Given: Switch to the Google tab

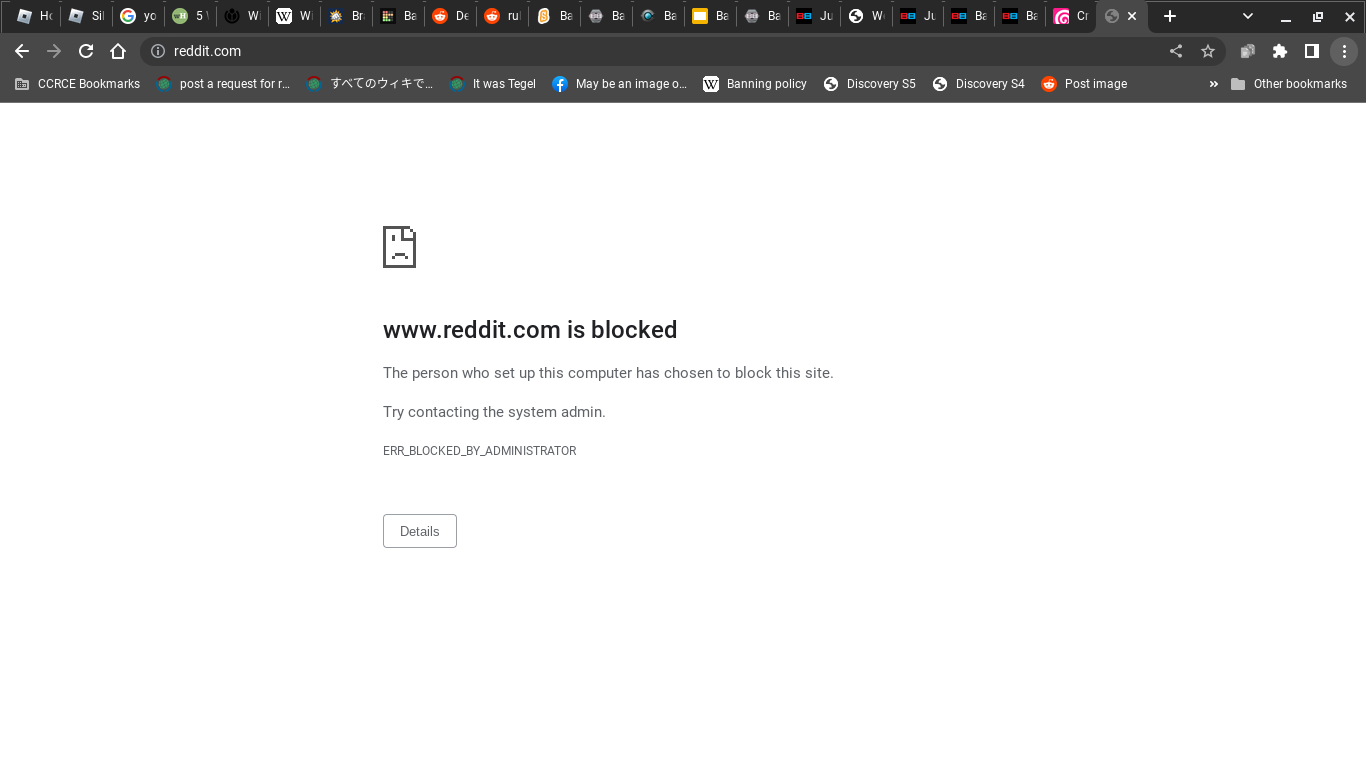Looking at the screenshot, I should pos(138,16).
